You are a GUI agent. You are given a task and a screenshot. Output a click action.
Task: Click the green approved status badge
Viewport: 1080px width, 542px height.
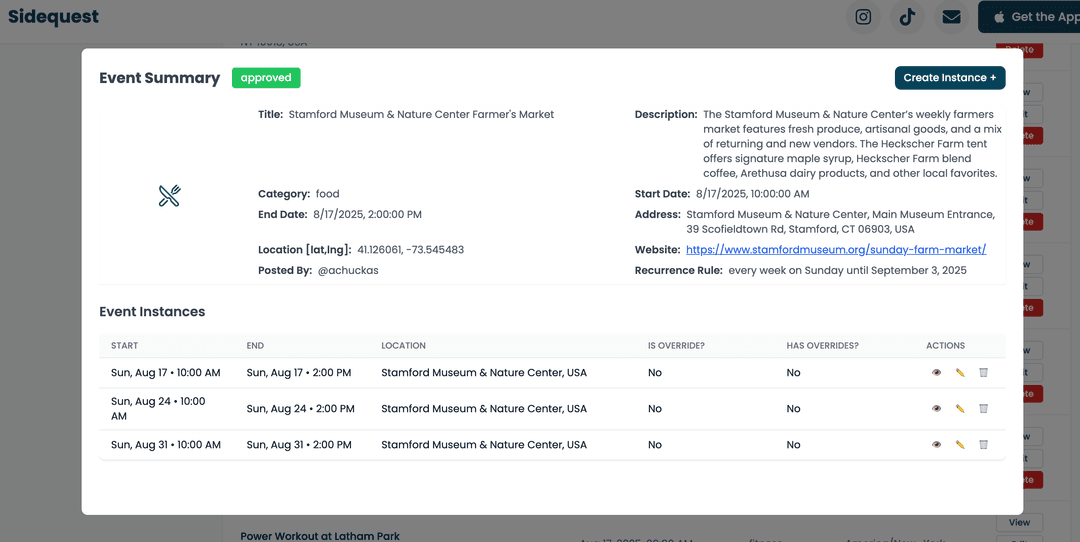(266, 78)
